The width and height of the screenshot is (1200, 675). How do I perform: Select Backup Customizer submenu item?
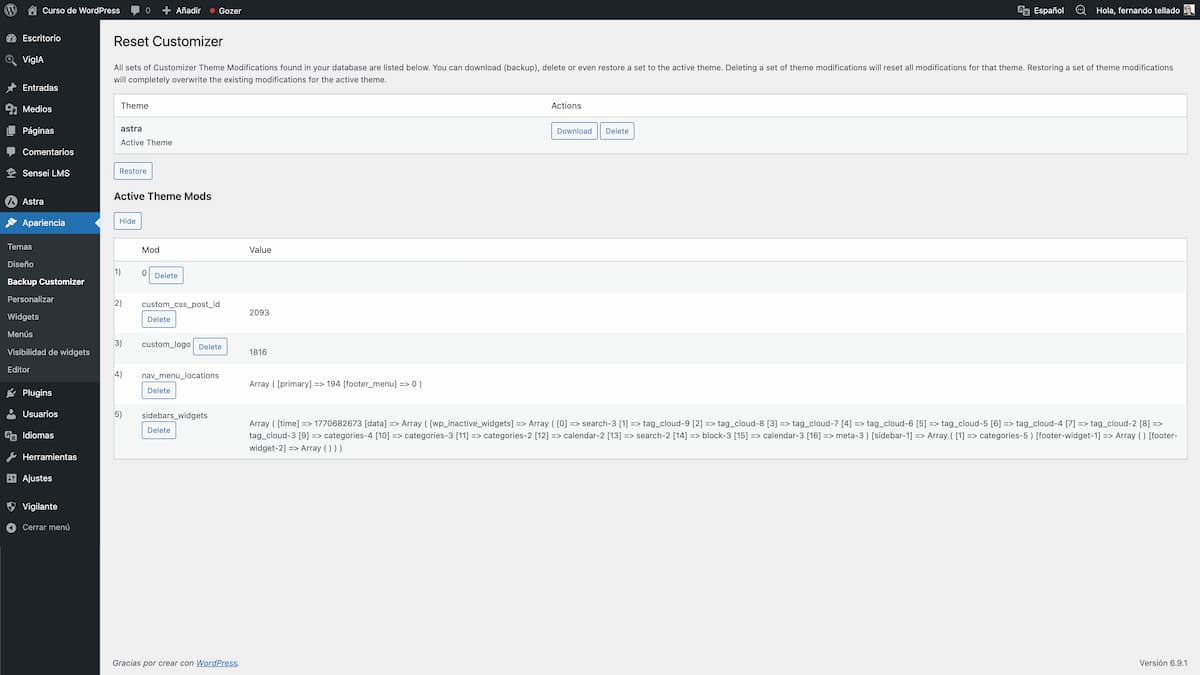pos(46,282)
